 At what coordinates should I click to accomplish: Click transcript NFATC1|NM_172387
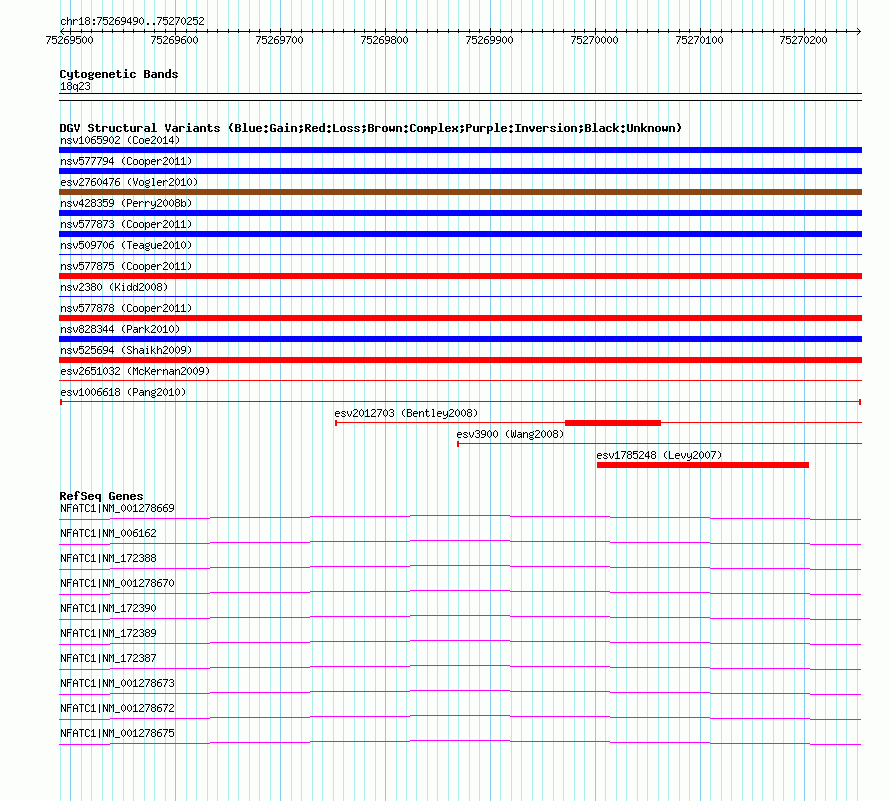coord(108,658)
